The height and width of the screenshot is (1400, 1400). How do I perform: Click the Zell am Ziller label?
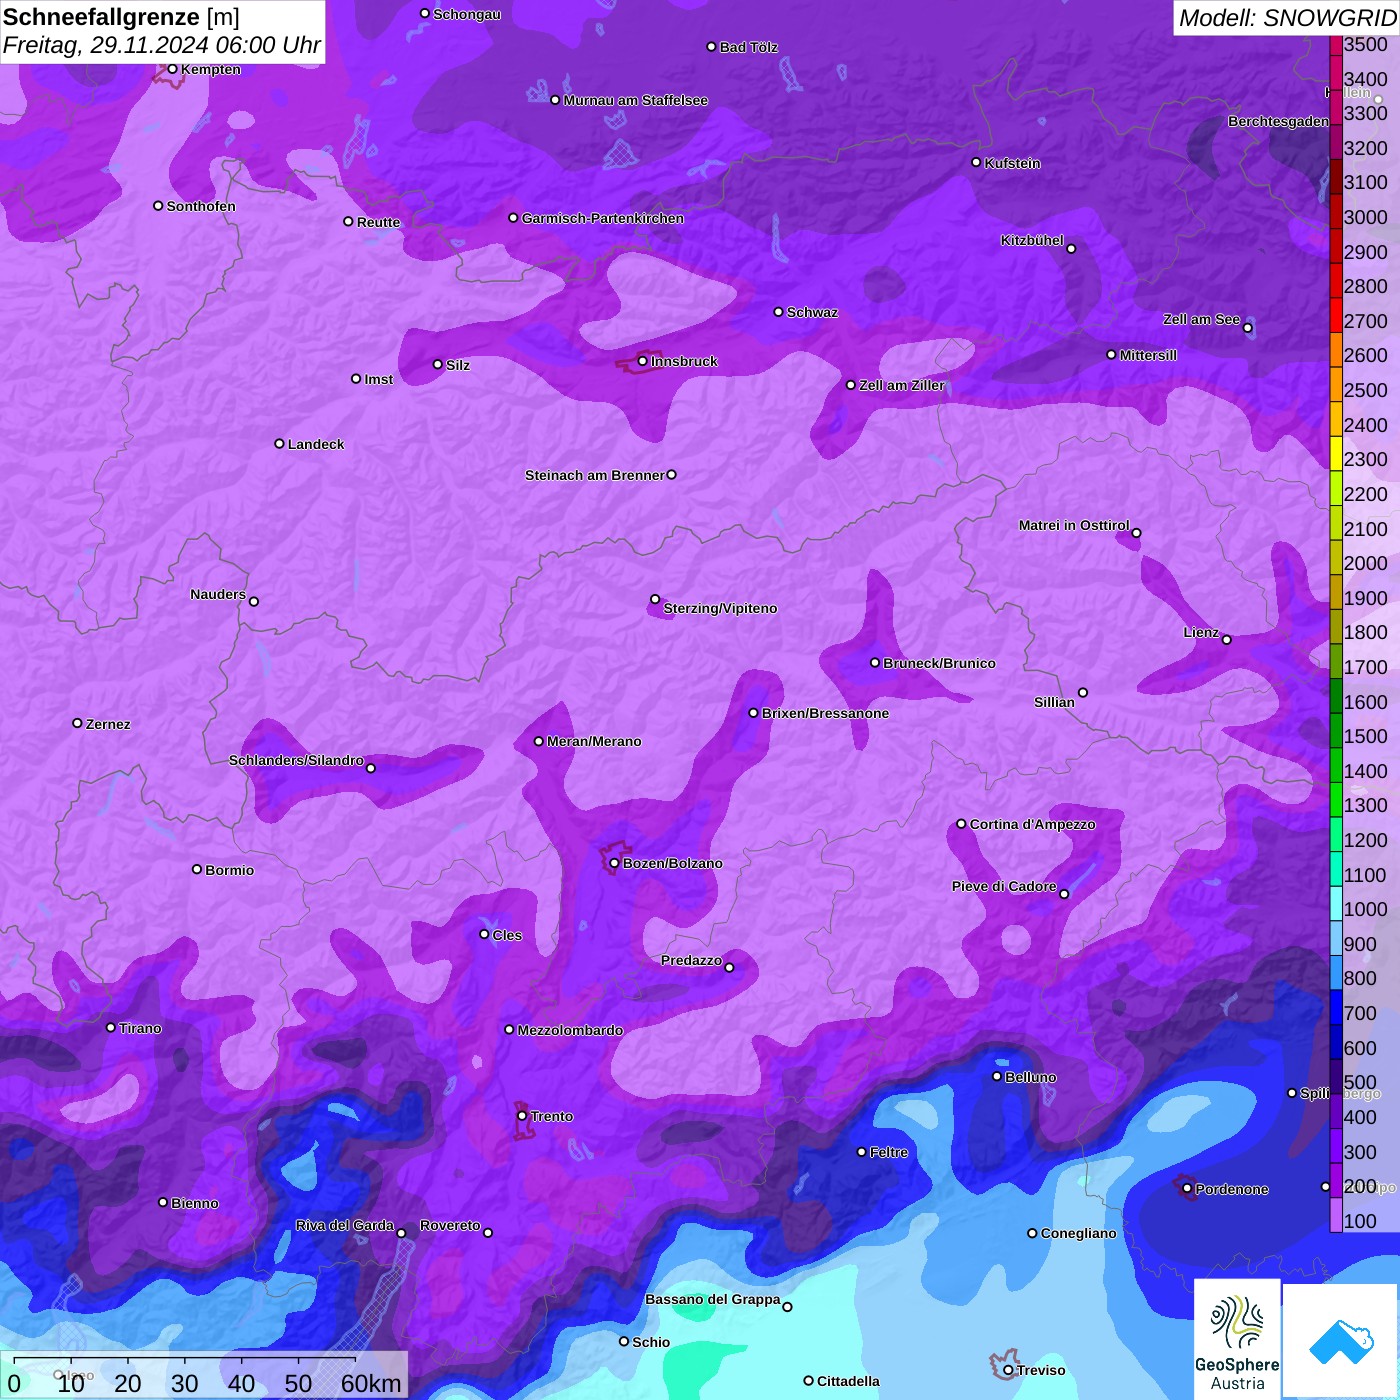click(902, 385)
